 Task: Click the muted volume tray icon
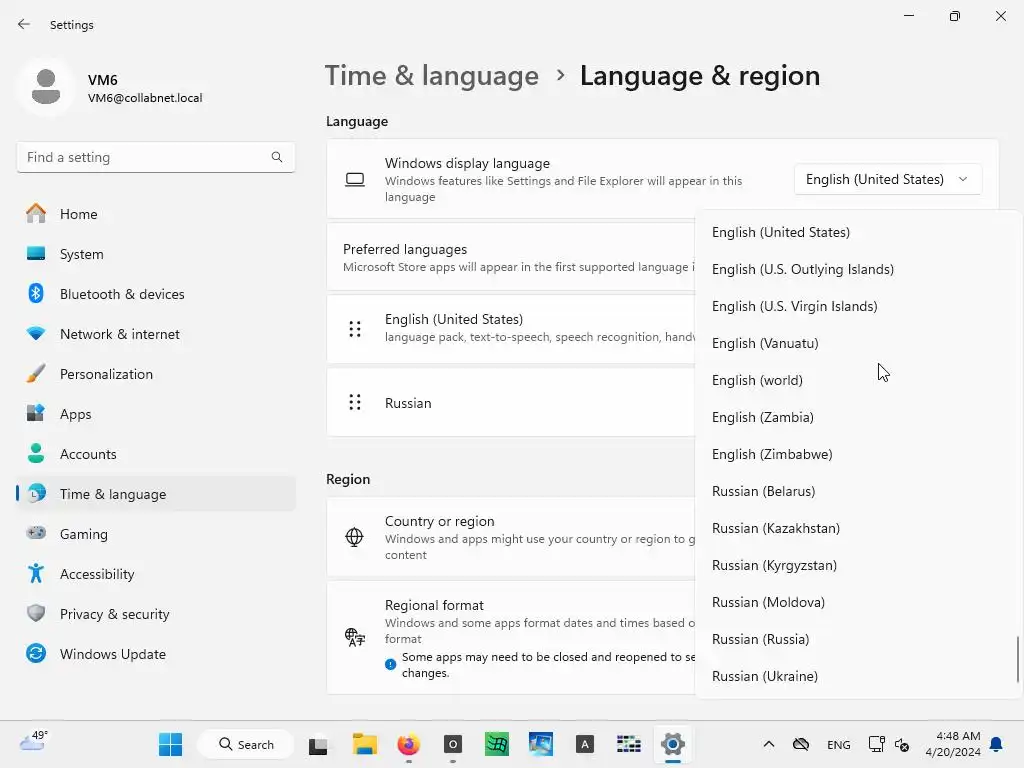click(x=902, y=744)
